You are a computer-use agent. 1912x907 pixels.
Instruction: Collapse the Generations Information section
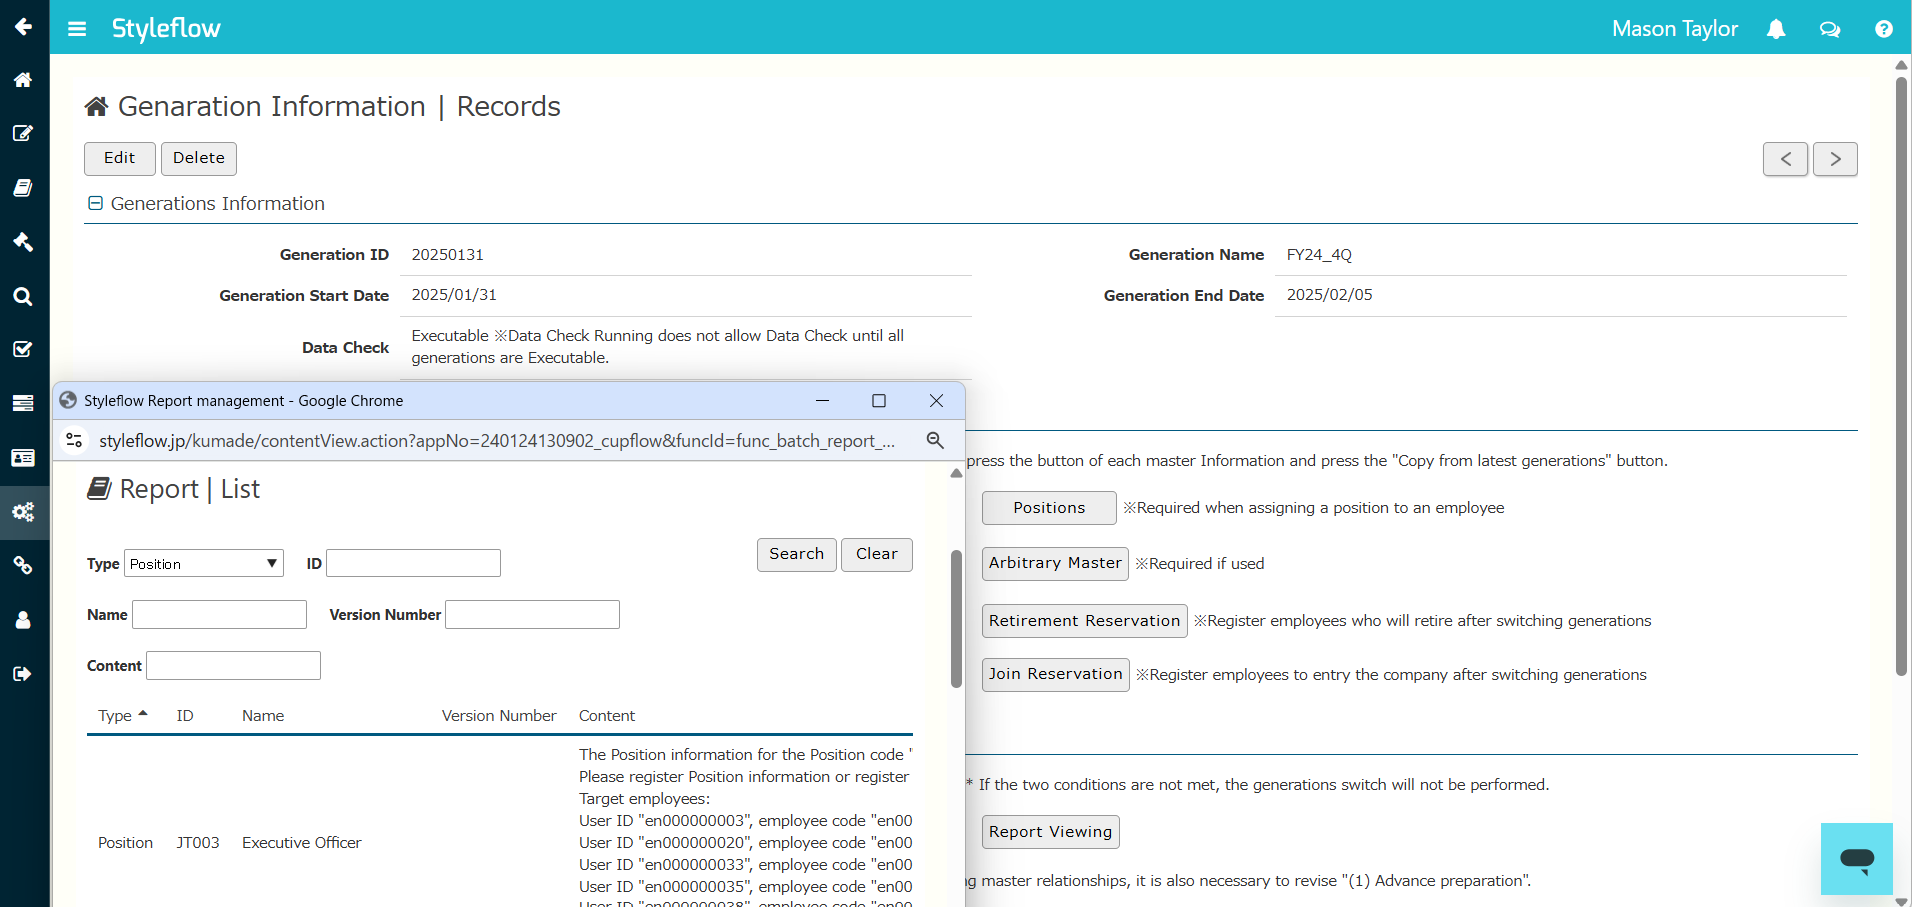pyautogui.click(x=96, y=204)
